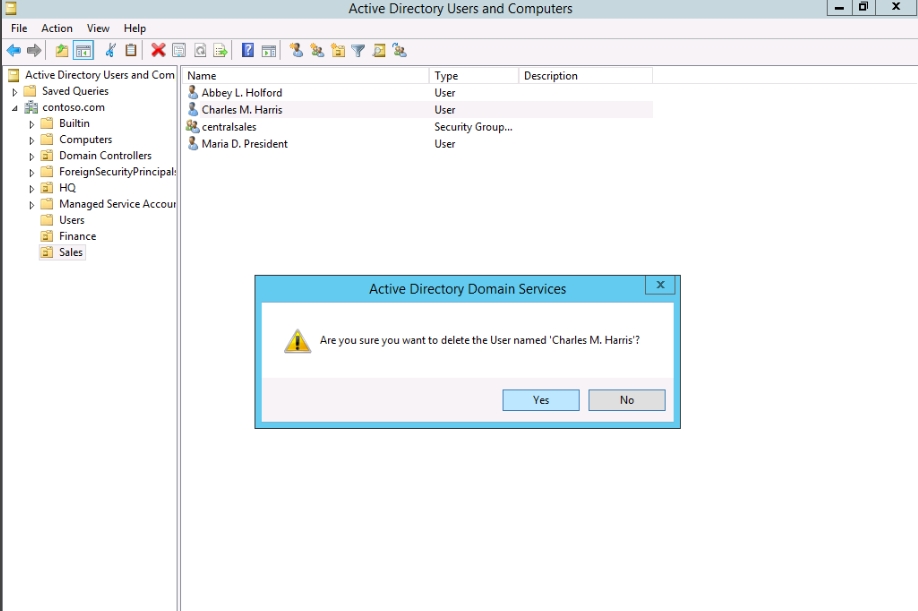
Task: Click Maria D. President user icon
Action: coord(193,143)
